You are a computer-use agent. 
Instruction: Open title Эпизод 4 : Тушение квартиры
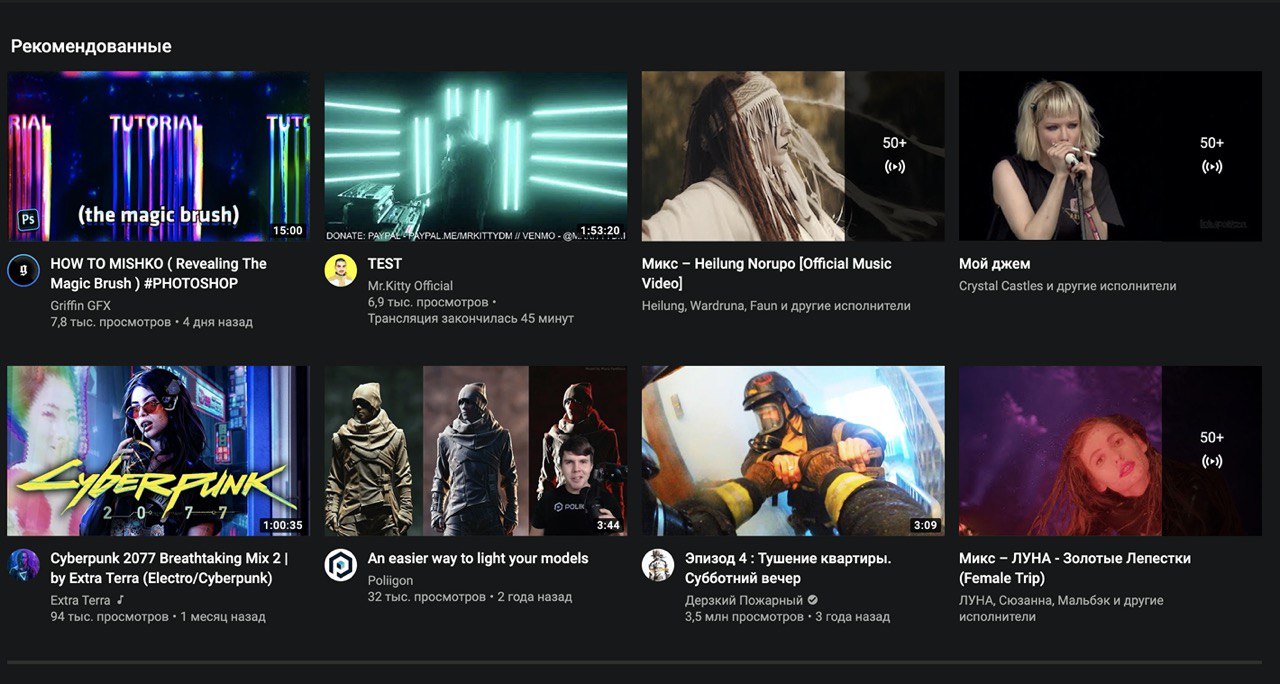coord(788,568)
